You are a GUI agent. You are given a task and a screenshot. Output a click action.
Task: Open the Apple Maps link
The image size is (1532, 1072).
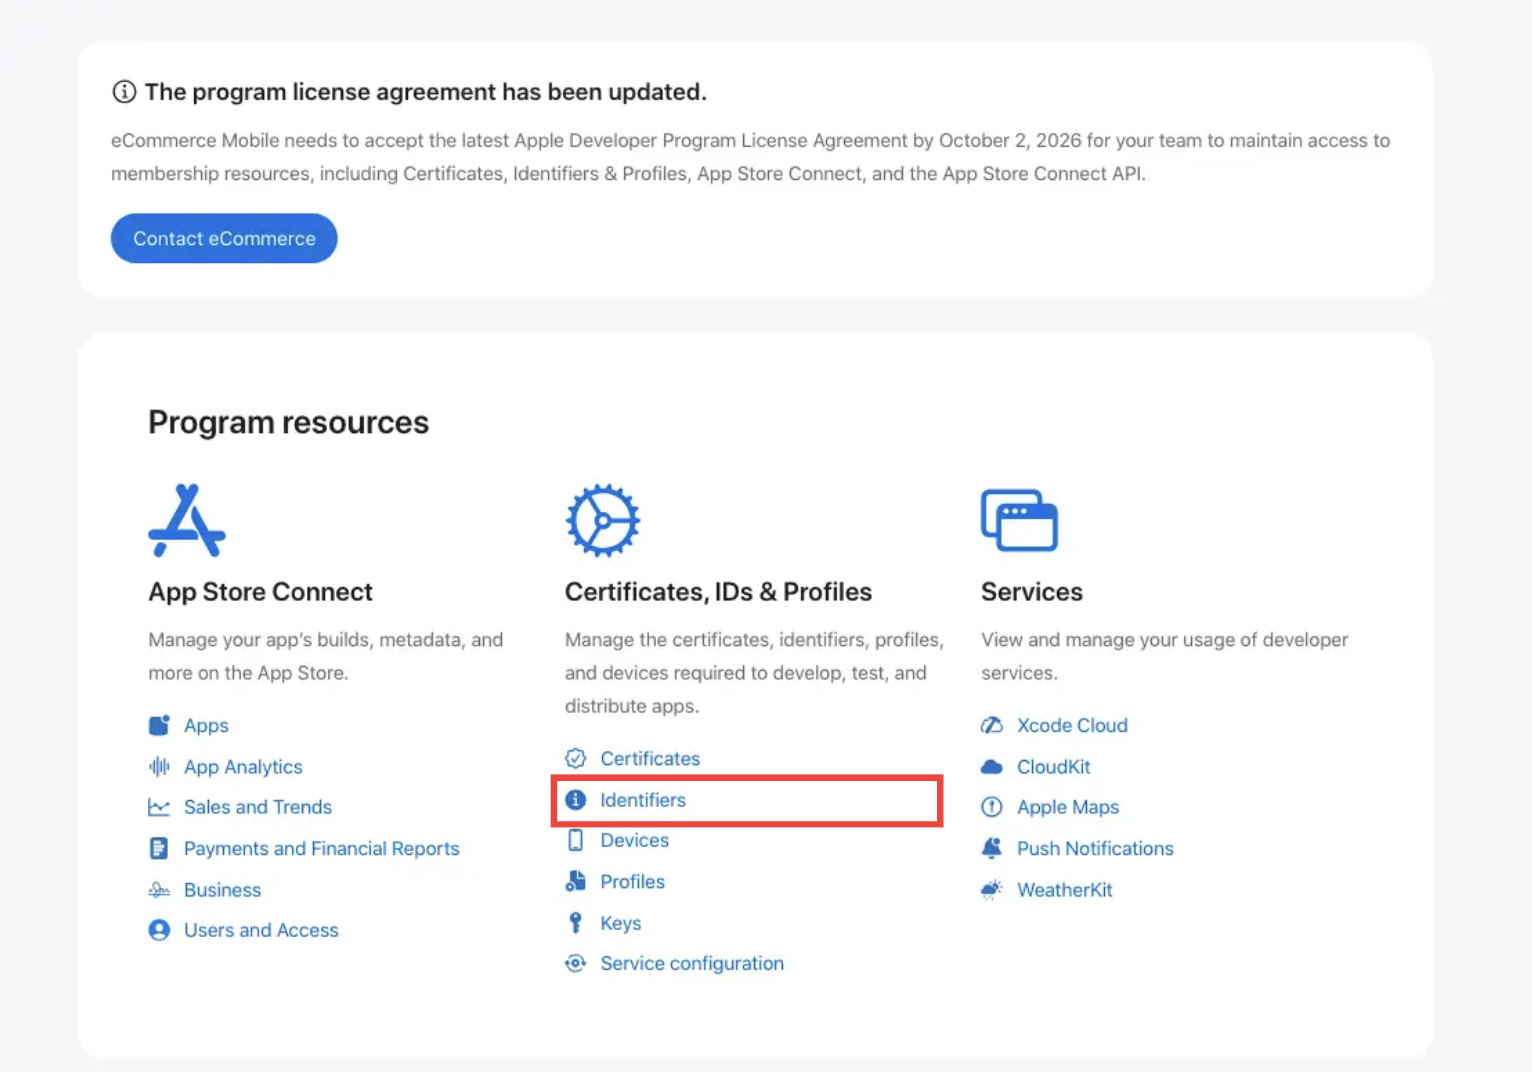[1068, 807]
